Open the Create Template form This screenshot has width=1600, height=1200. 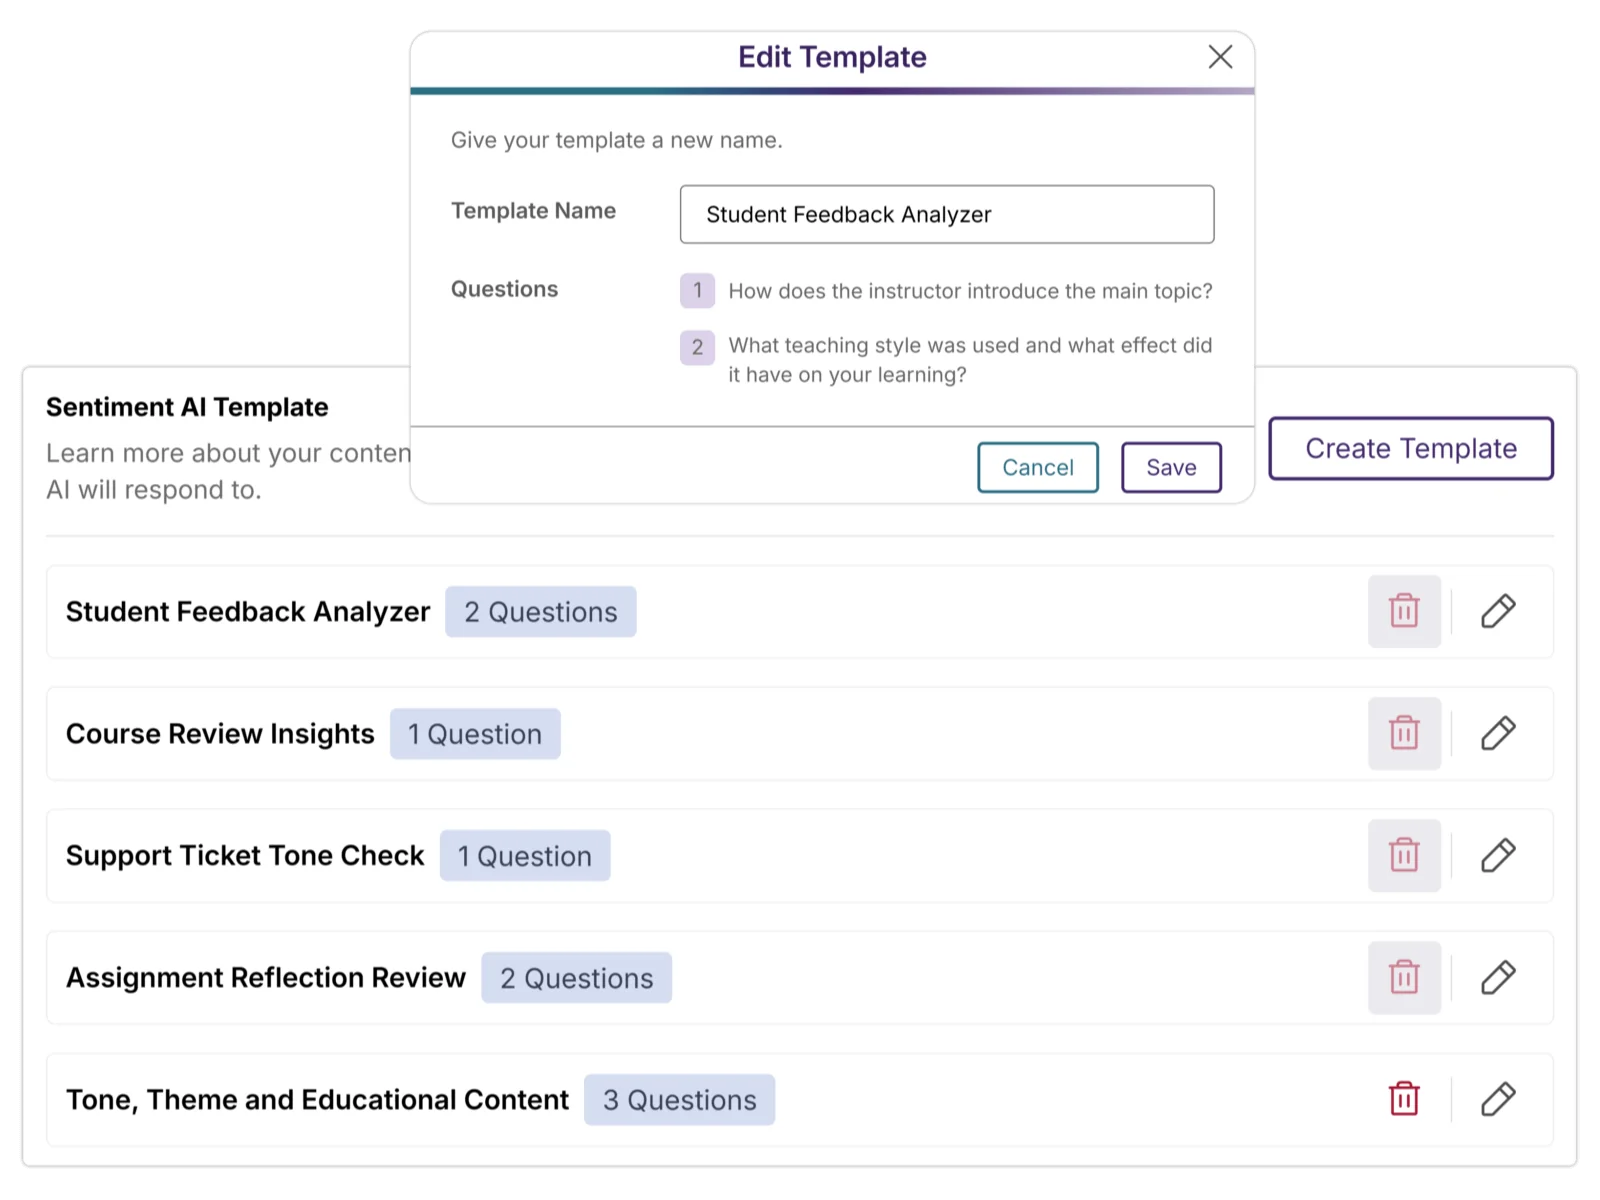[x=1410, y=448]
